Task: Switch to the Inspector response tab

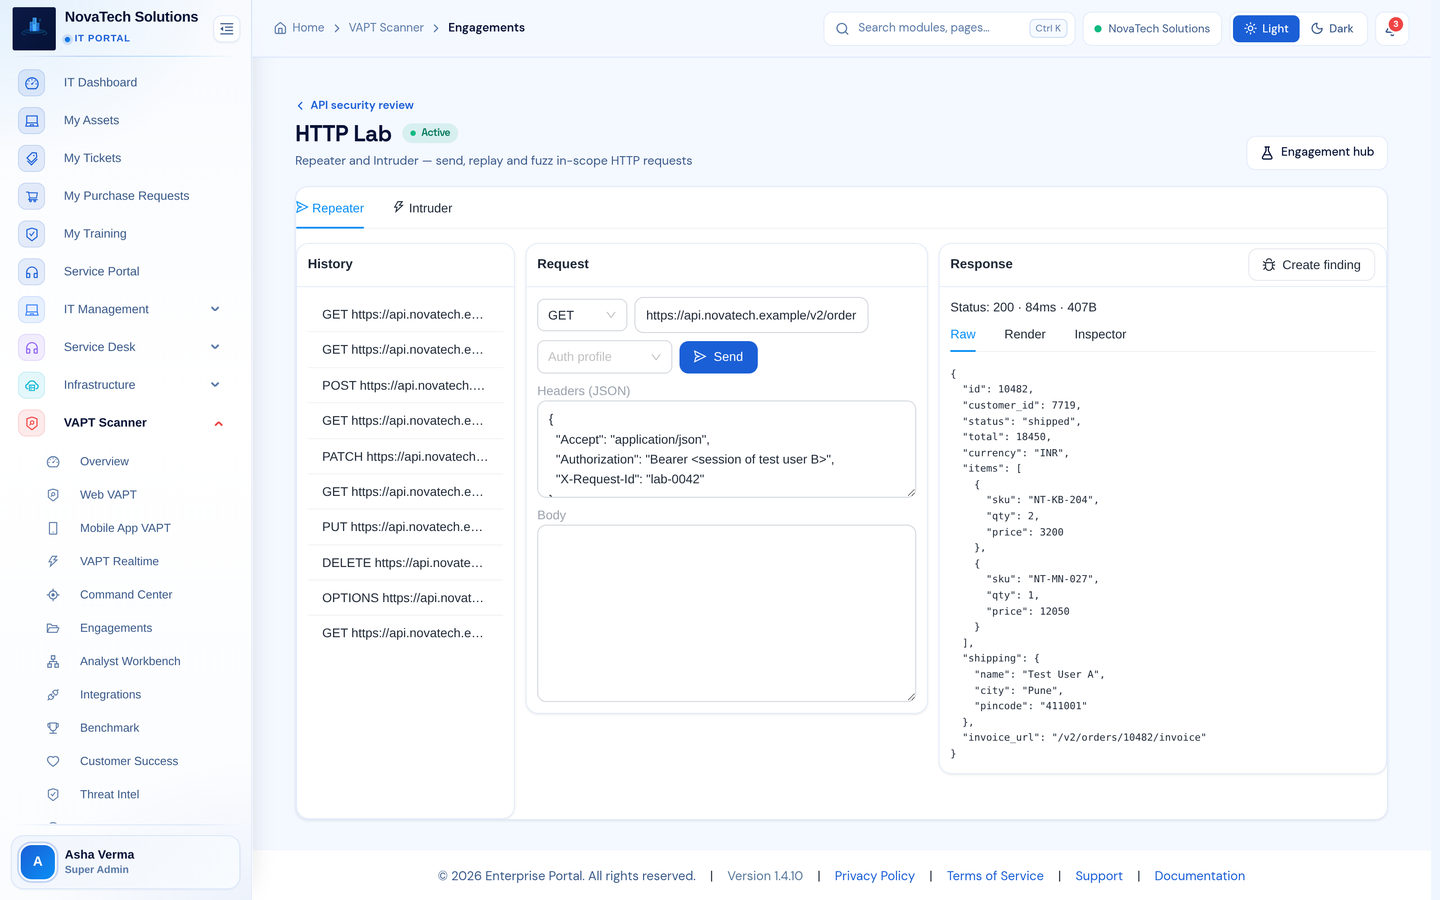Action: 1100,335
